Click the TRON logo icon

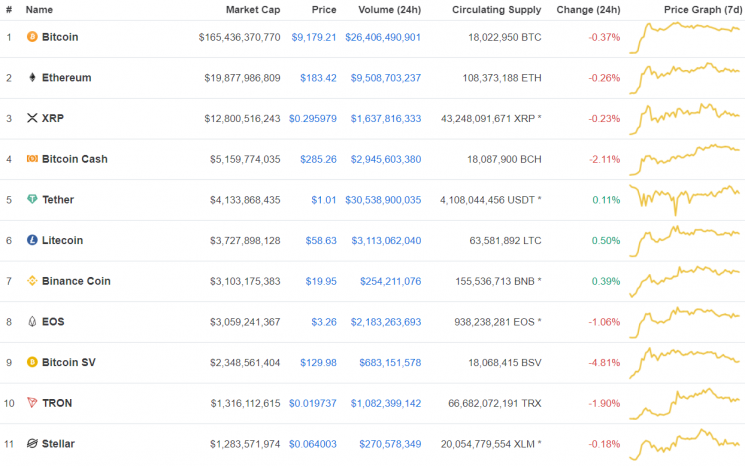(x=32, y=403)
